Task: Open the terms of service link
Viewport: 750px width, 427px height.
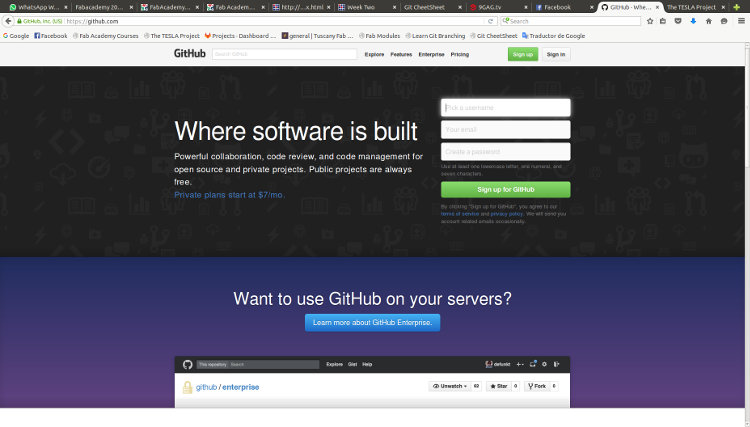Action: pyautogui.click(x=460, y=214)
